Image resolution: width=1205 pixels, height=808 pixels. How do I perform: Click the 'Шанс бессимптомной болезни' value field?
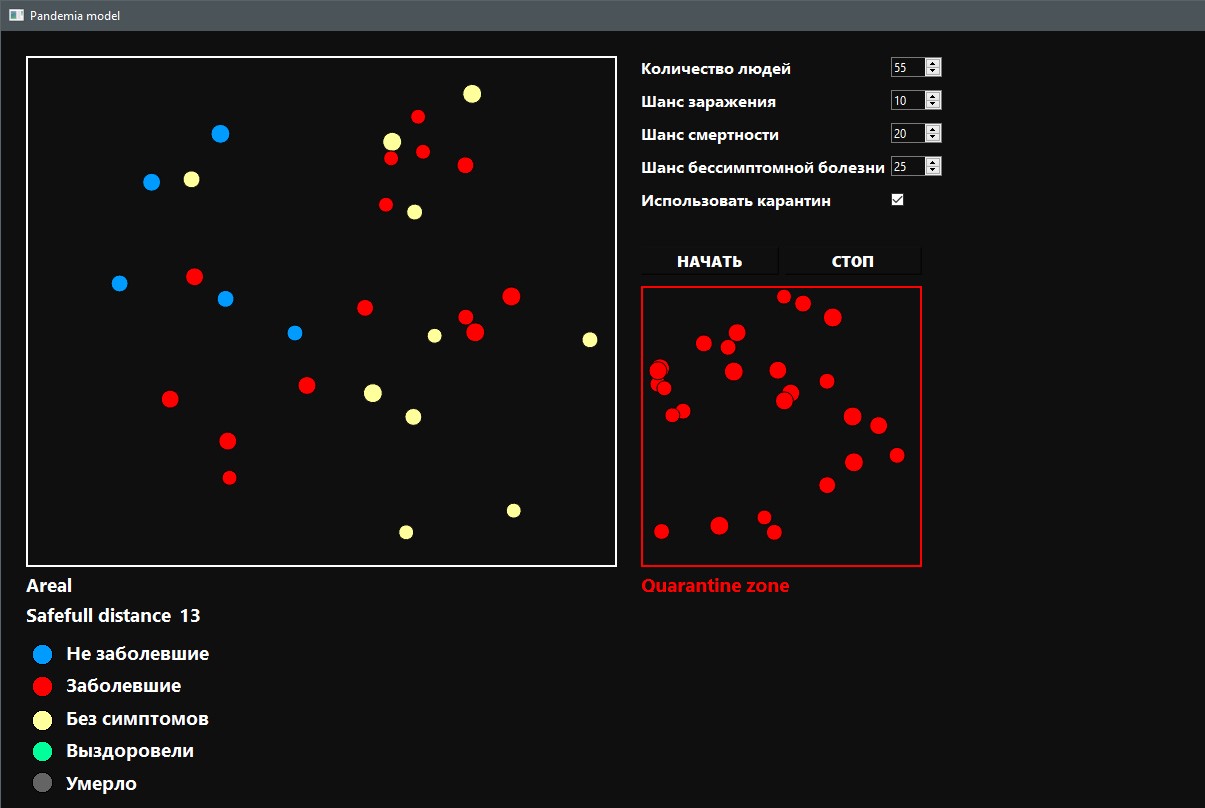pos(910,166)
